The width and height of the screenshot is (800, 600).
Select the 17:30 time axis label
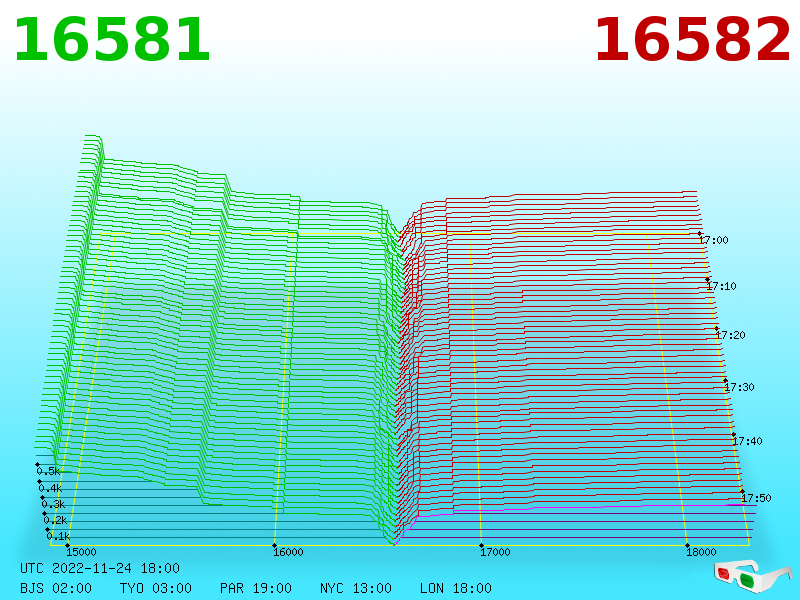point(739,387)
